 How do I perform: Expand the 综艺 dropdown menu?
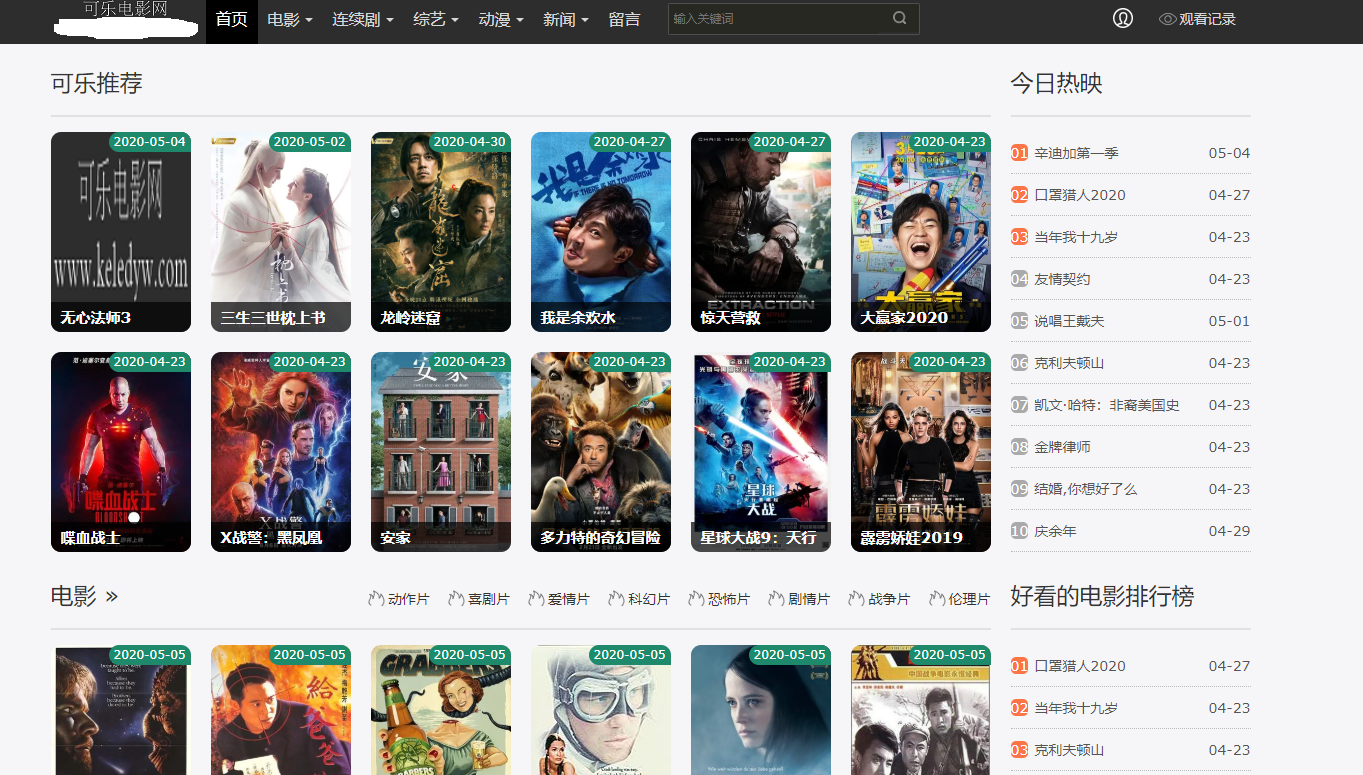436,20
